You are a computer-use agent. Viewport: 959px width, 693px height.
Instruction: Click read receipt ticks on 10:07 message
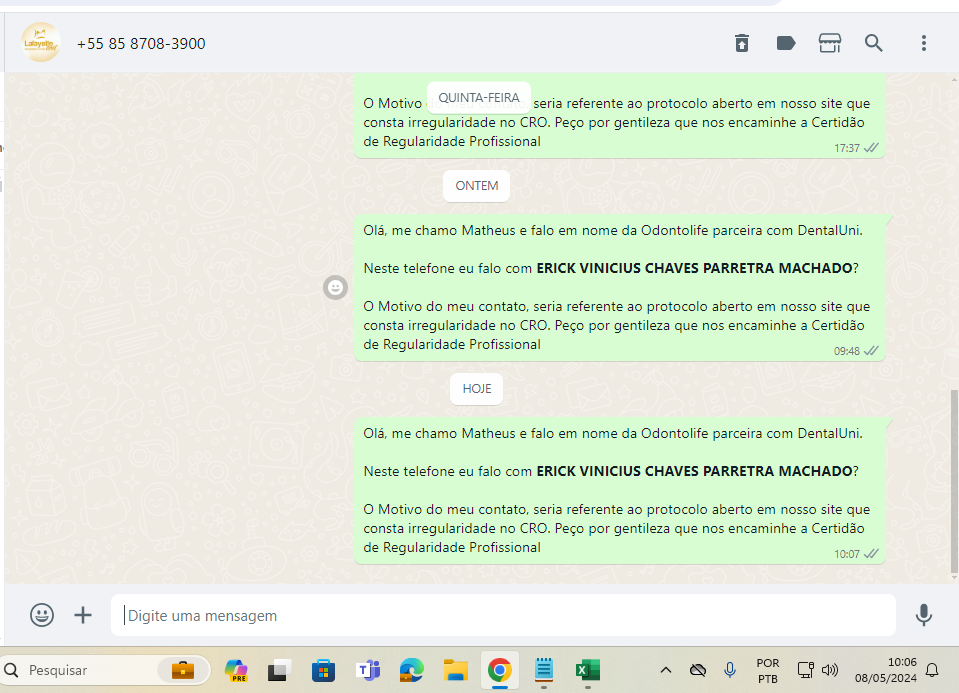871,554
